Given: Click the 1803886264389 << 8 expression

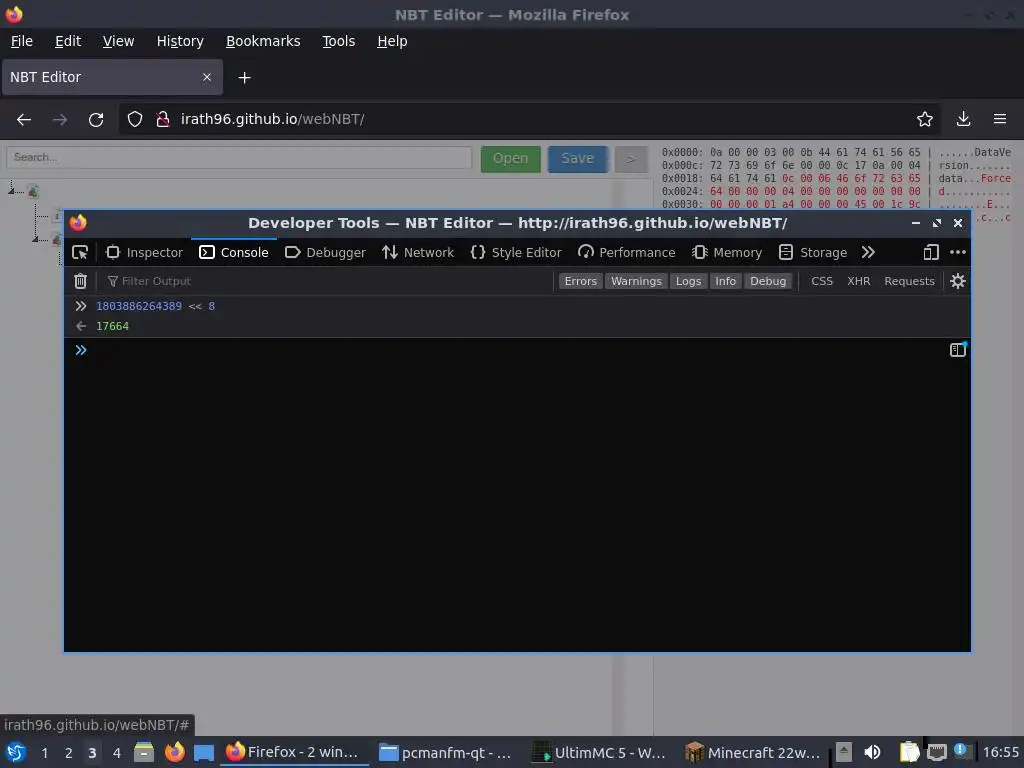Looking at the screenshot, I should click(x=155, y=306).
